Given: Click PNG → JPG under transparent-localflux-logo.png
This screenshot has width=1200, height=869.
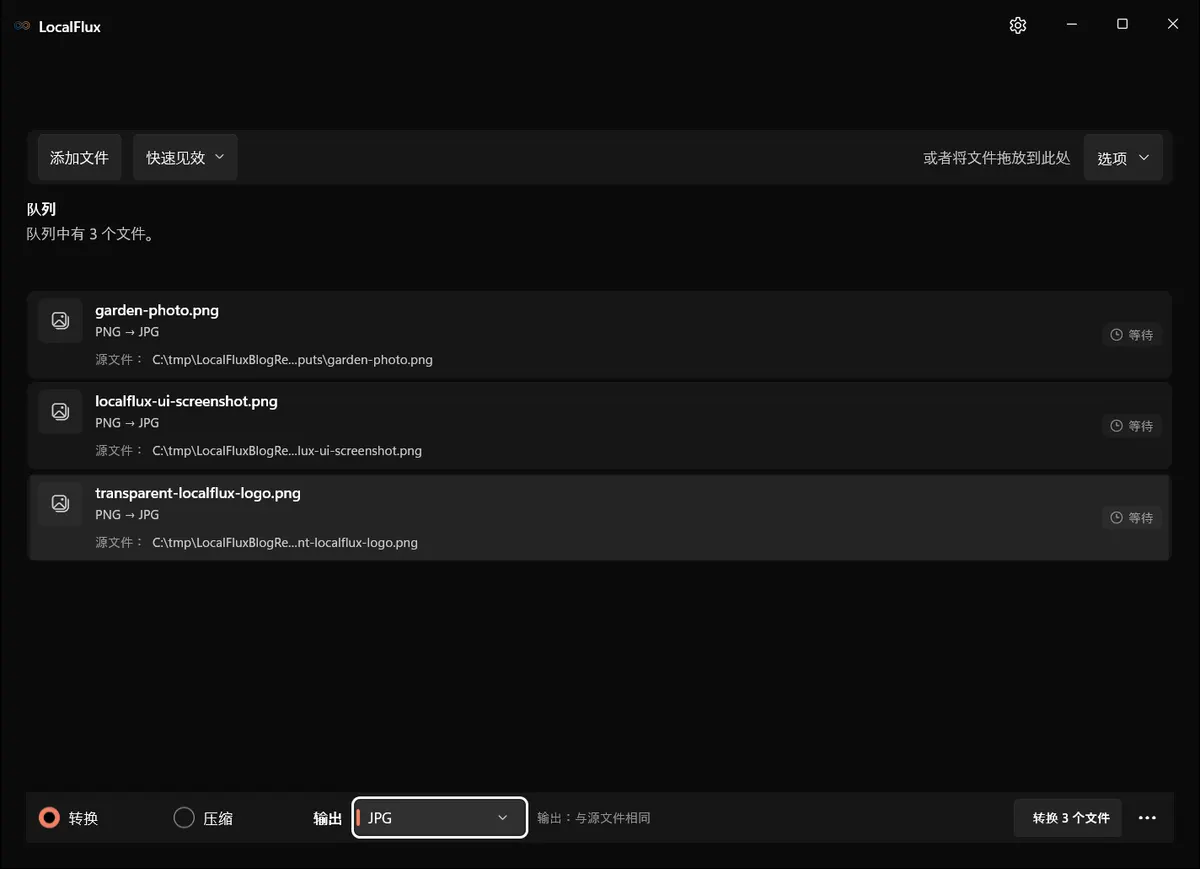Looking at the screenshot, I should (127, 515).
